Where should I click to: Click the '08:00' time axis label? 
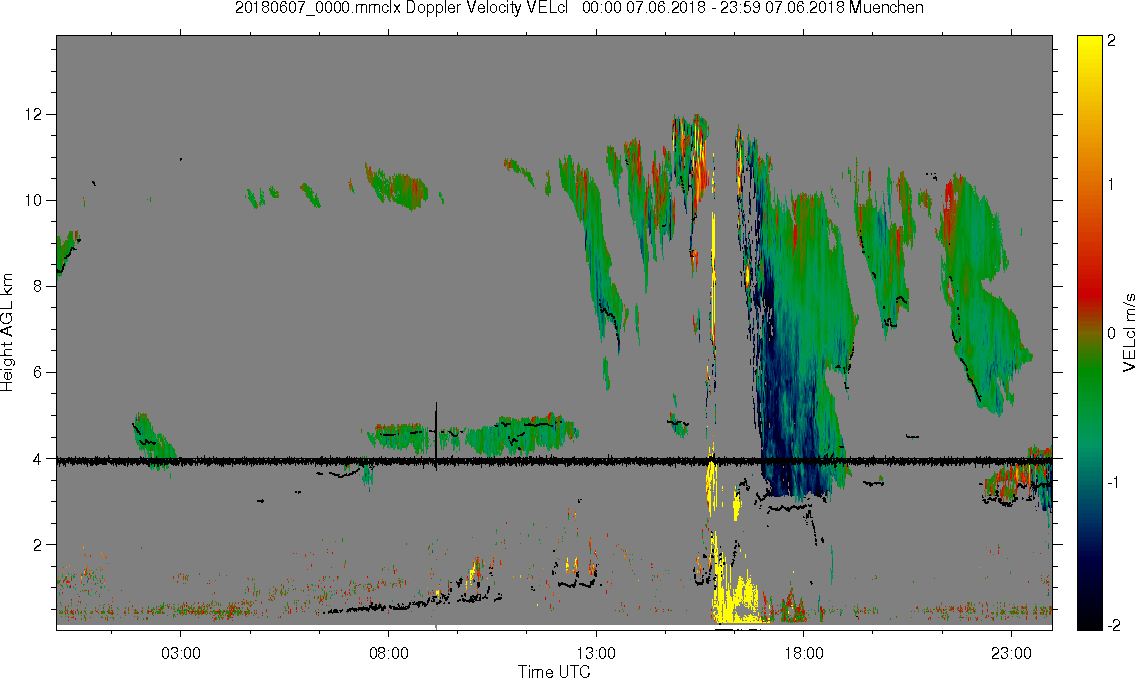point(389,653)
